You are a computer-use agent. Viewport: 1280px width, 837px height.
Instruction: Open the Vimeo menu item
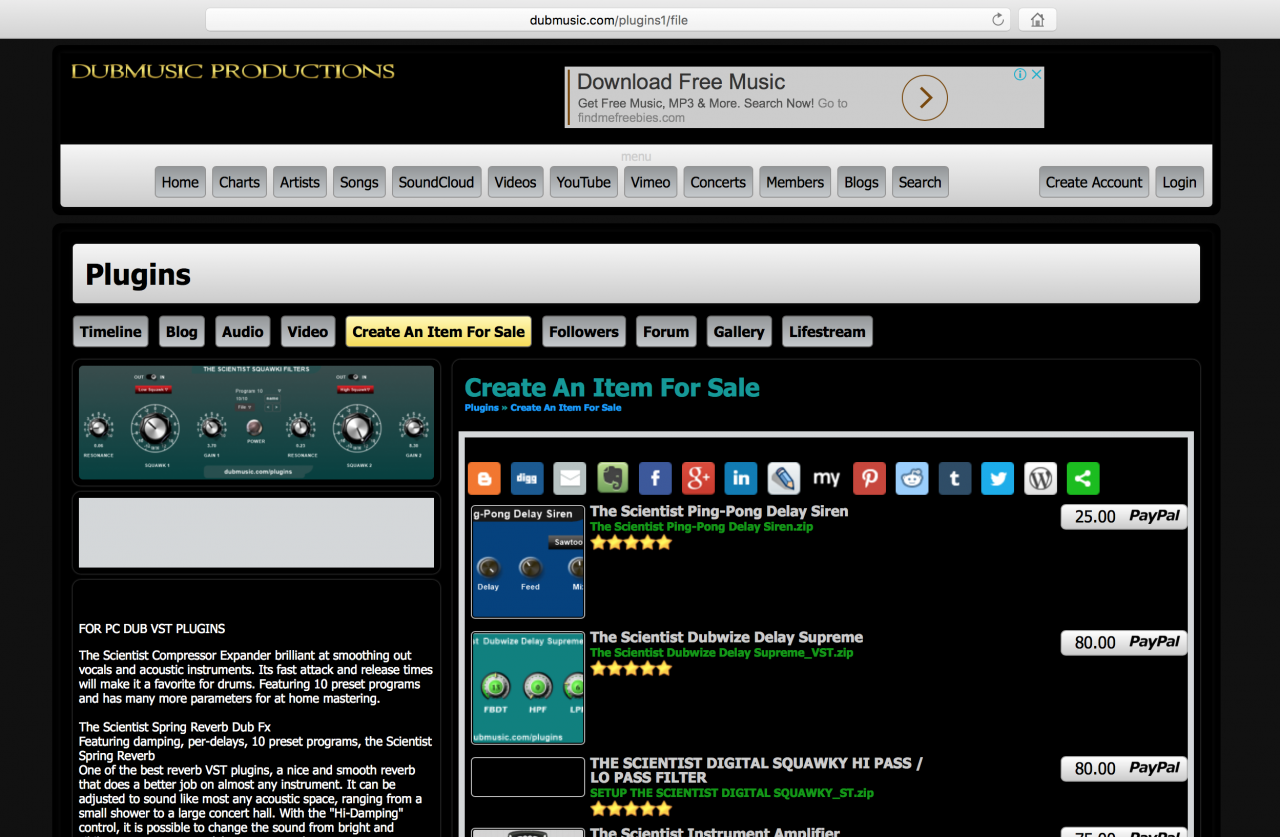651,182
